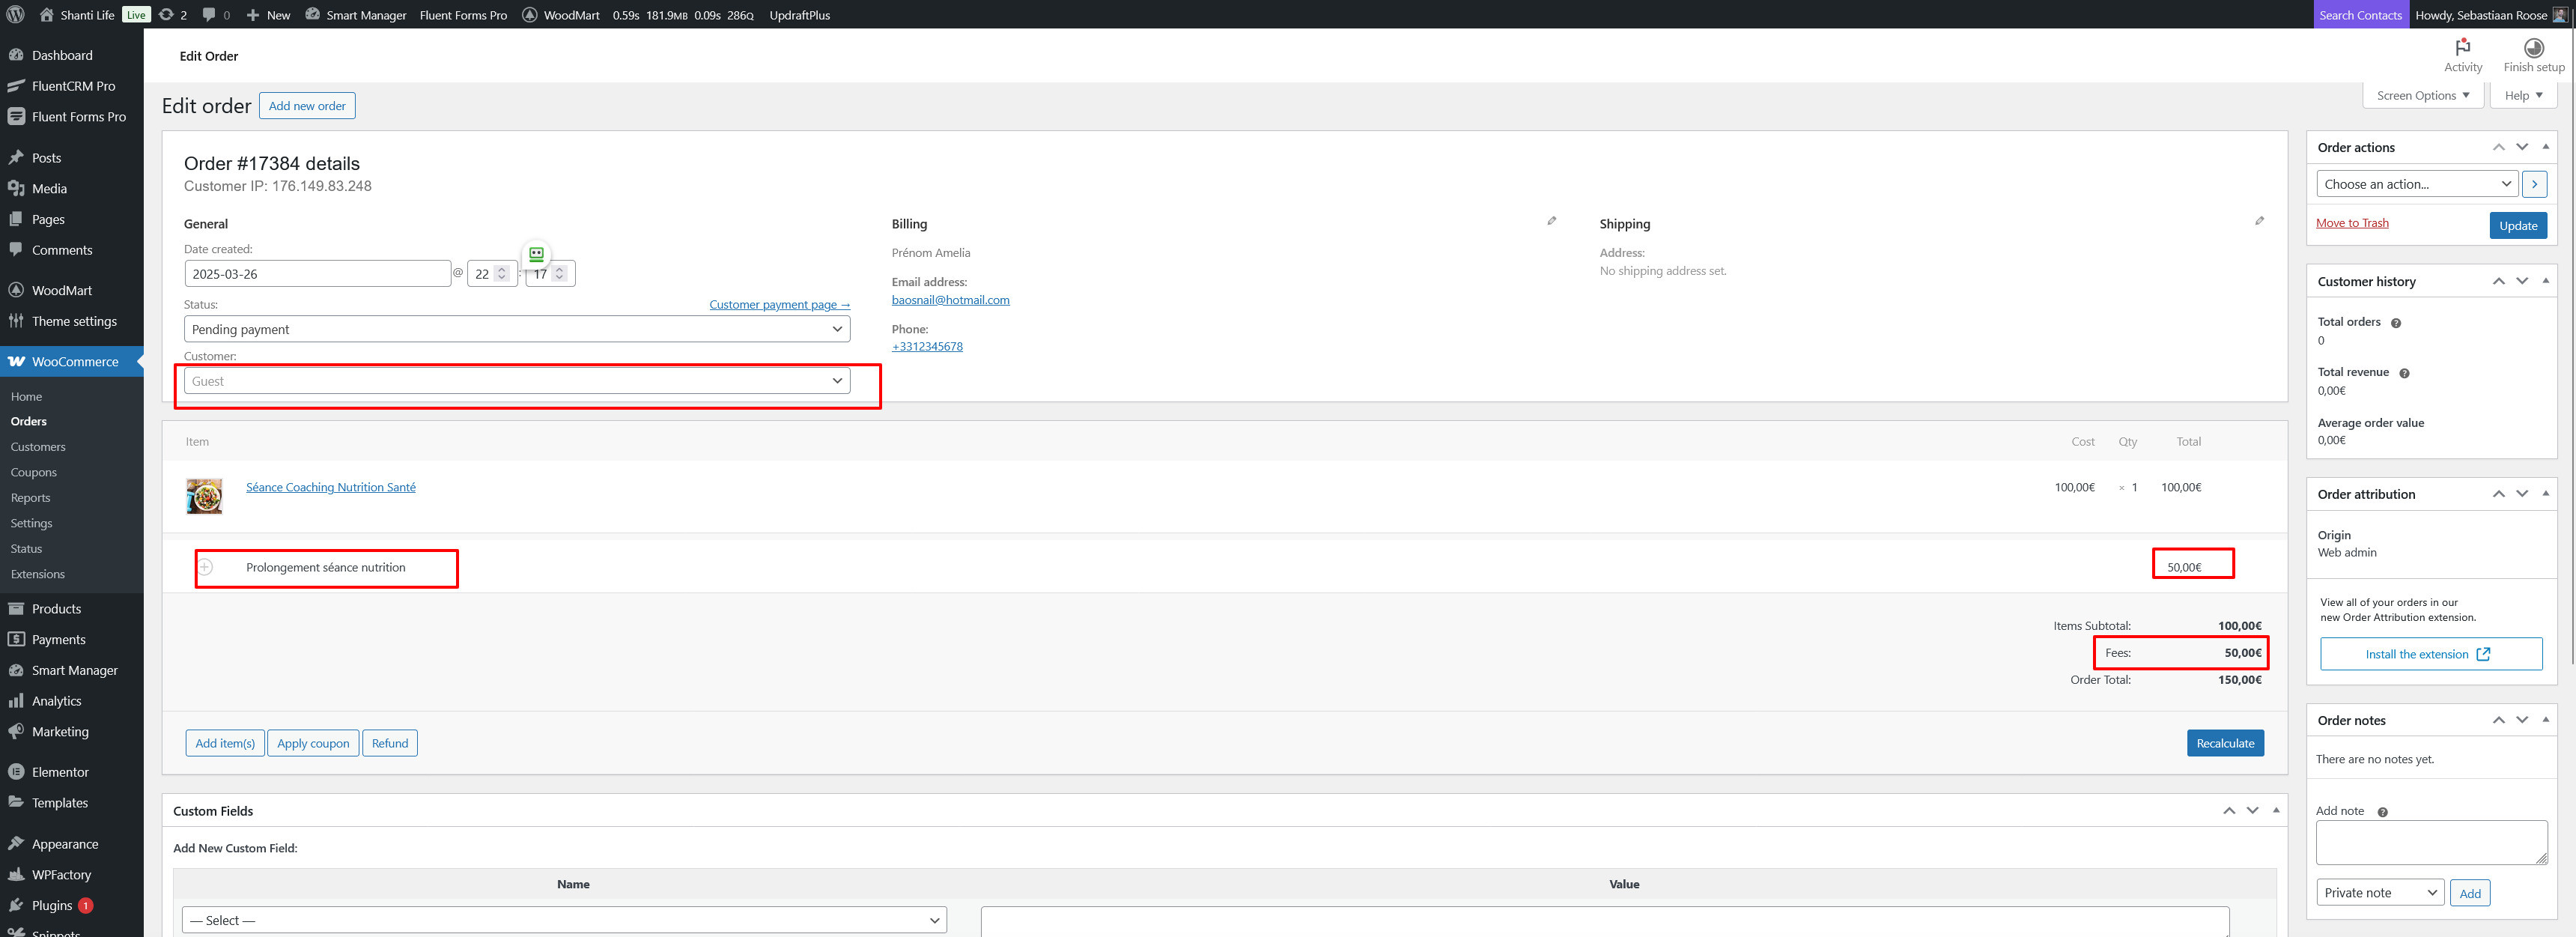Click the Shipping edit pencil icon
Screen dimensions: 2576x937
(2259, 221)
